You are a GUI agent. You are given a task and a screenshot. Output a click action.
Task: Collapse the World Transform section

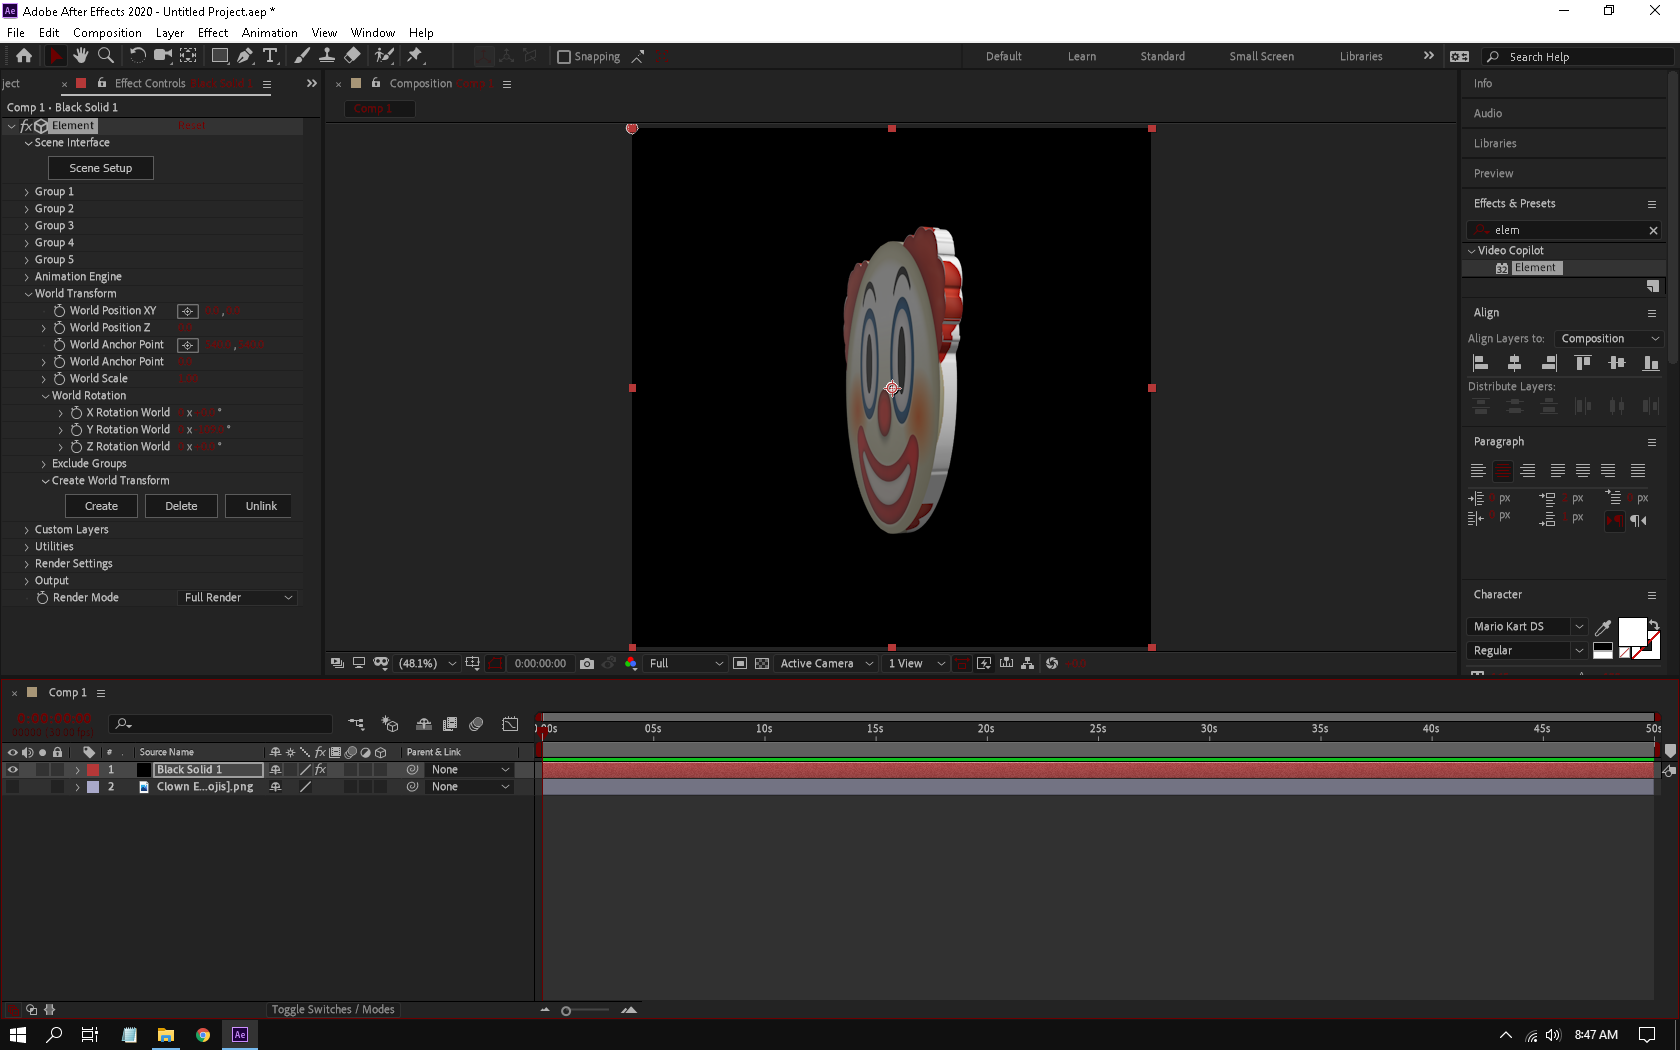[29, 293]
